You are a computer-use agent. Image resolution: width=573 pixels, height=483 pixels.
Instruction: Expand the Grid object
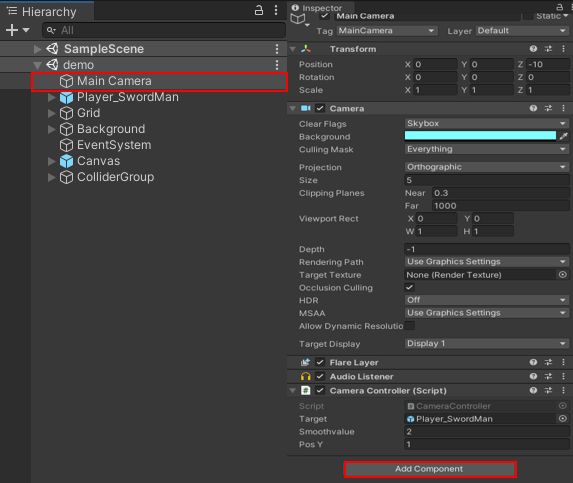(x=52, y=113)
